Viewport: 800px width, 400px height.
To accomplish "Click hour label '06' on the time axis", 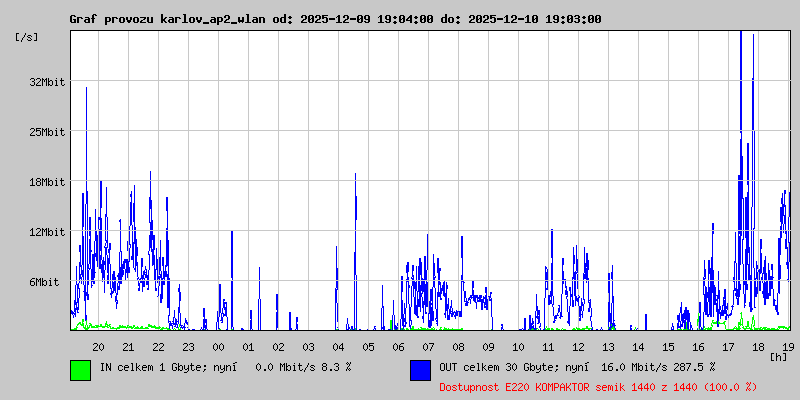I will click(x=398, y=347).
